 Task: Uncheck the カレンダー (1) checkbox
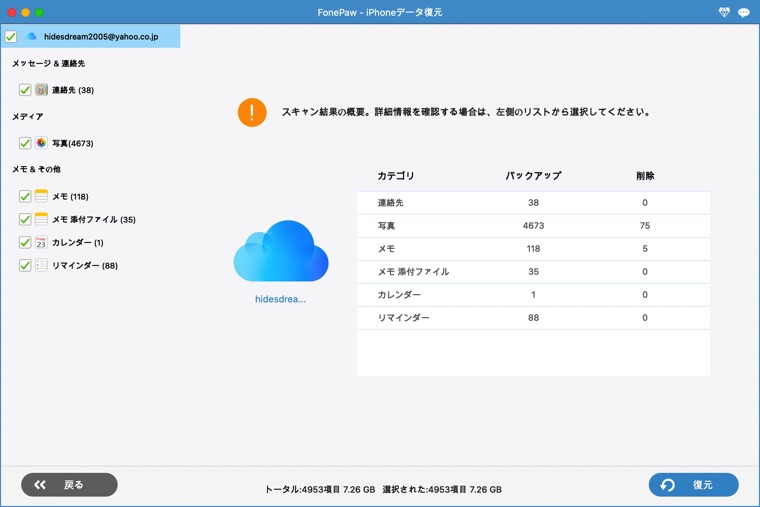(25, 242)
